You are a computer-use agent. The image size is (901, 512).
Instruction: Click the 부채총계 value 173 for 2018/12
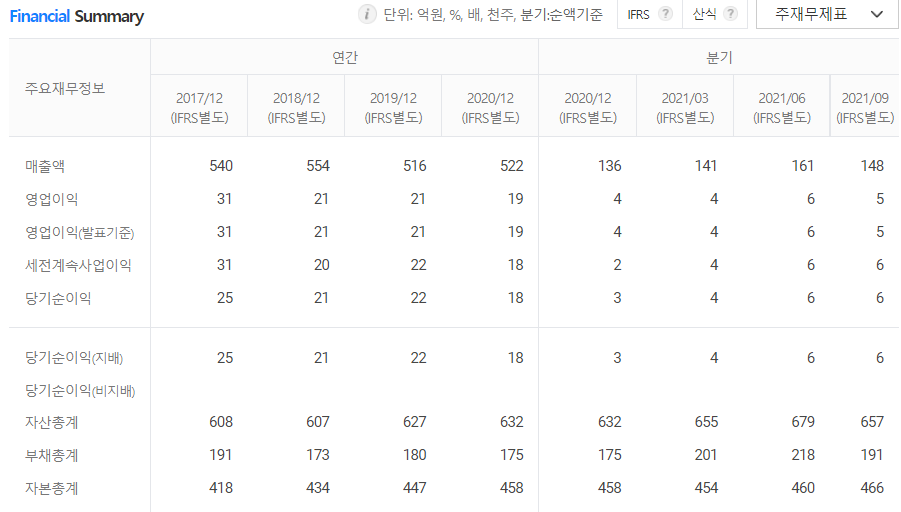(318, 455)
